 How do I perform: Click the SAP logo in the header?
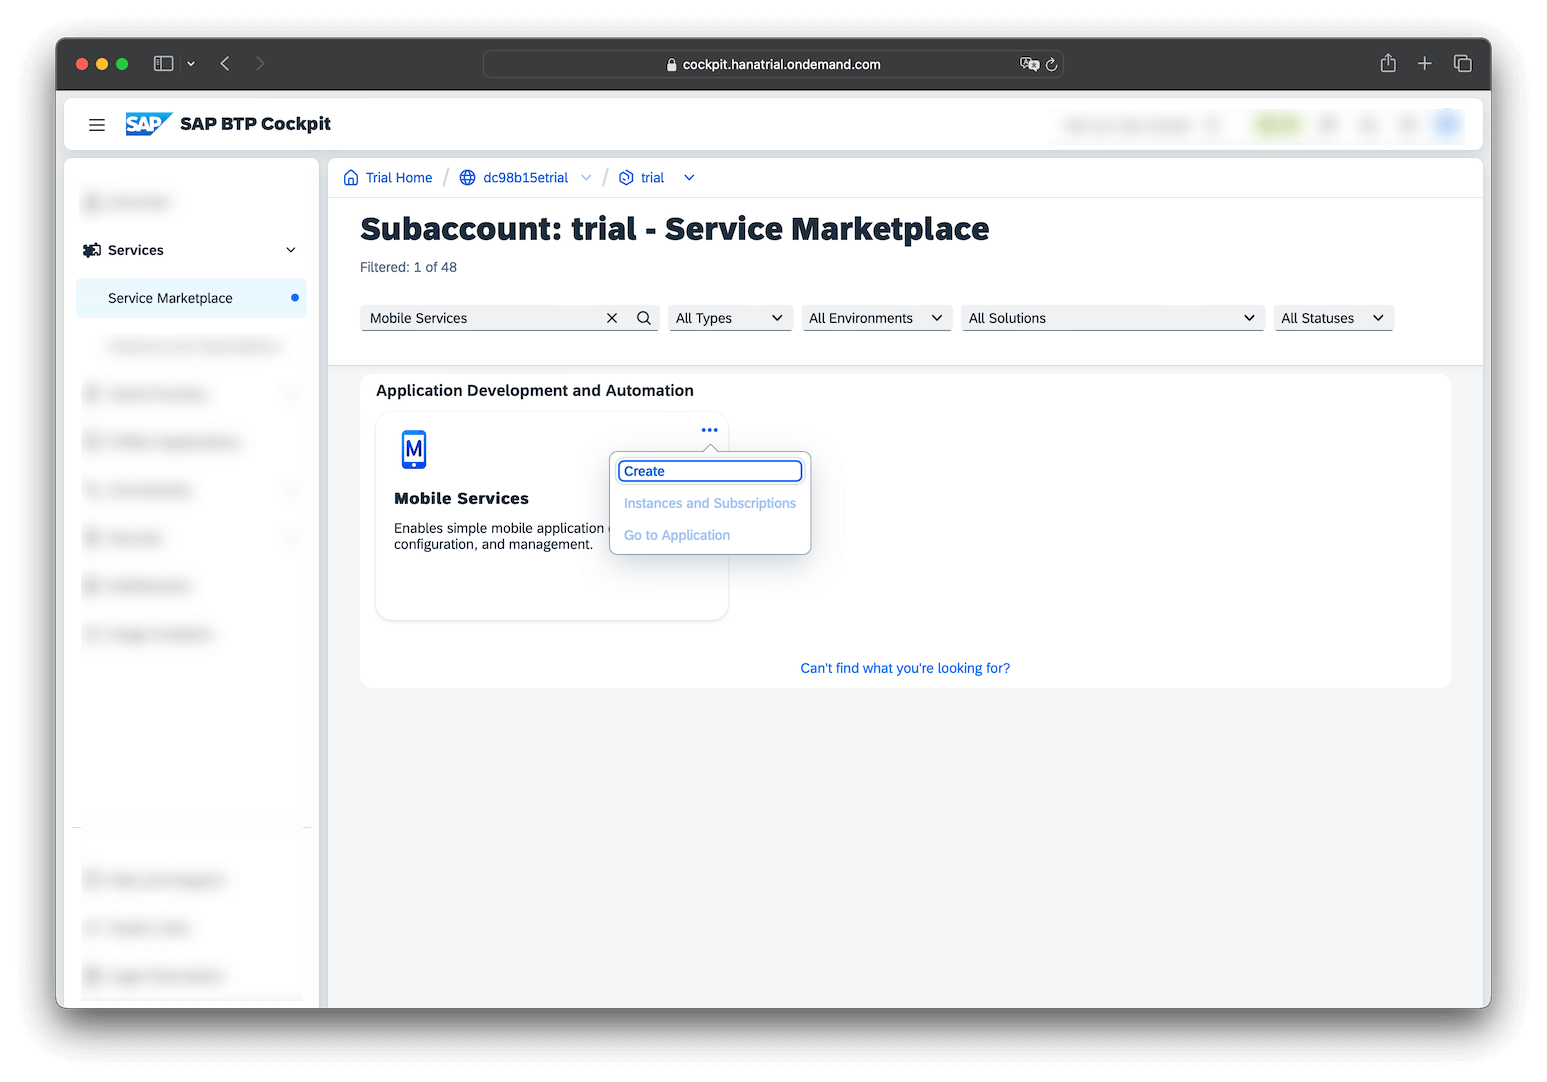(147, 123)
